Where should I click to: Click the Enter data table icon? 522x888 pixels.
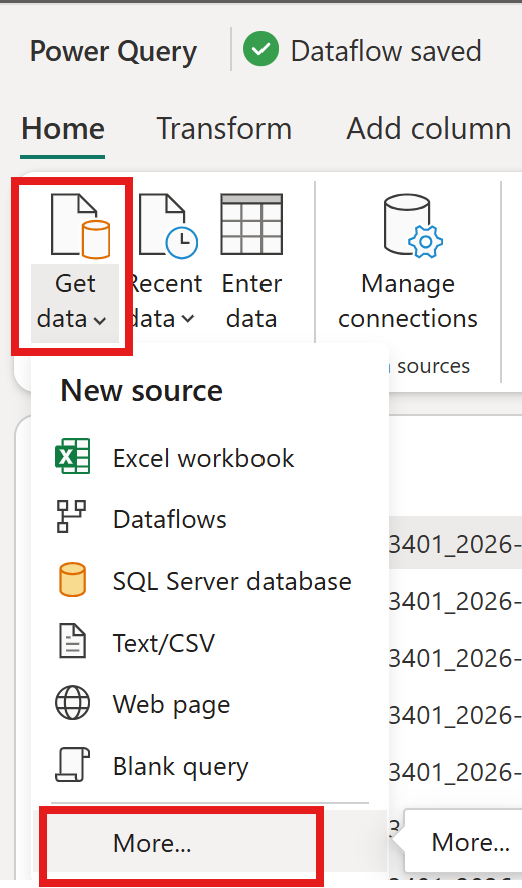coord(251,224)
